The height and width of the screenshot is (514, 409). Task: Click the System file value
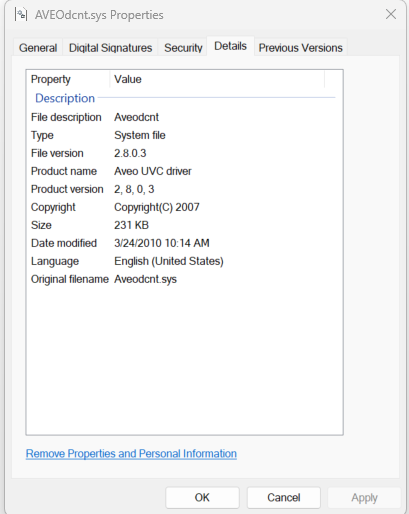pos(140,135)
